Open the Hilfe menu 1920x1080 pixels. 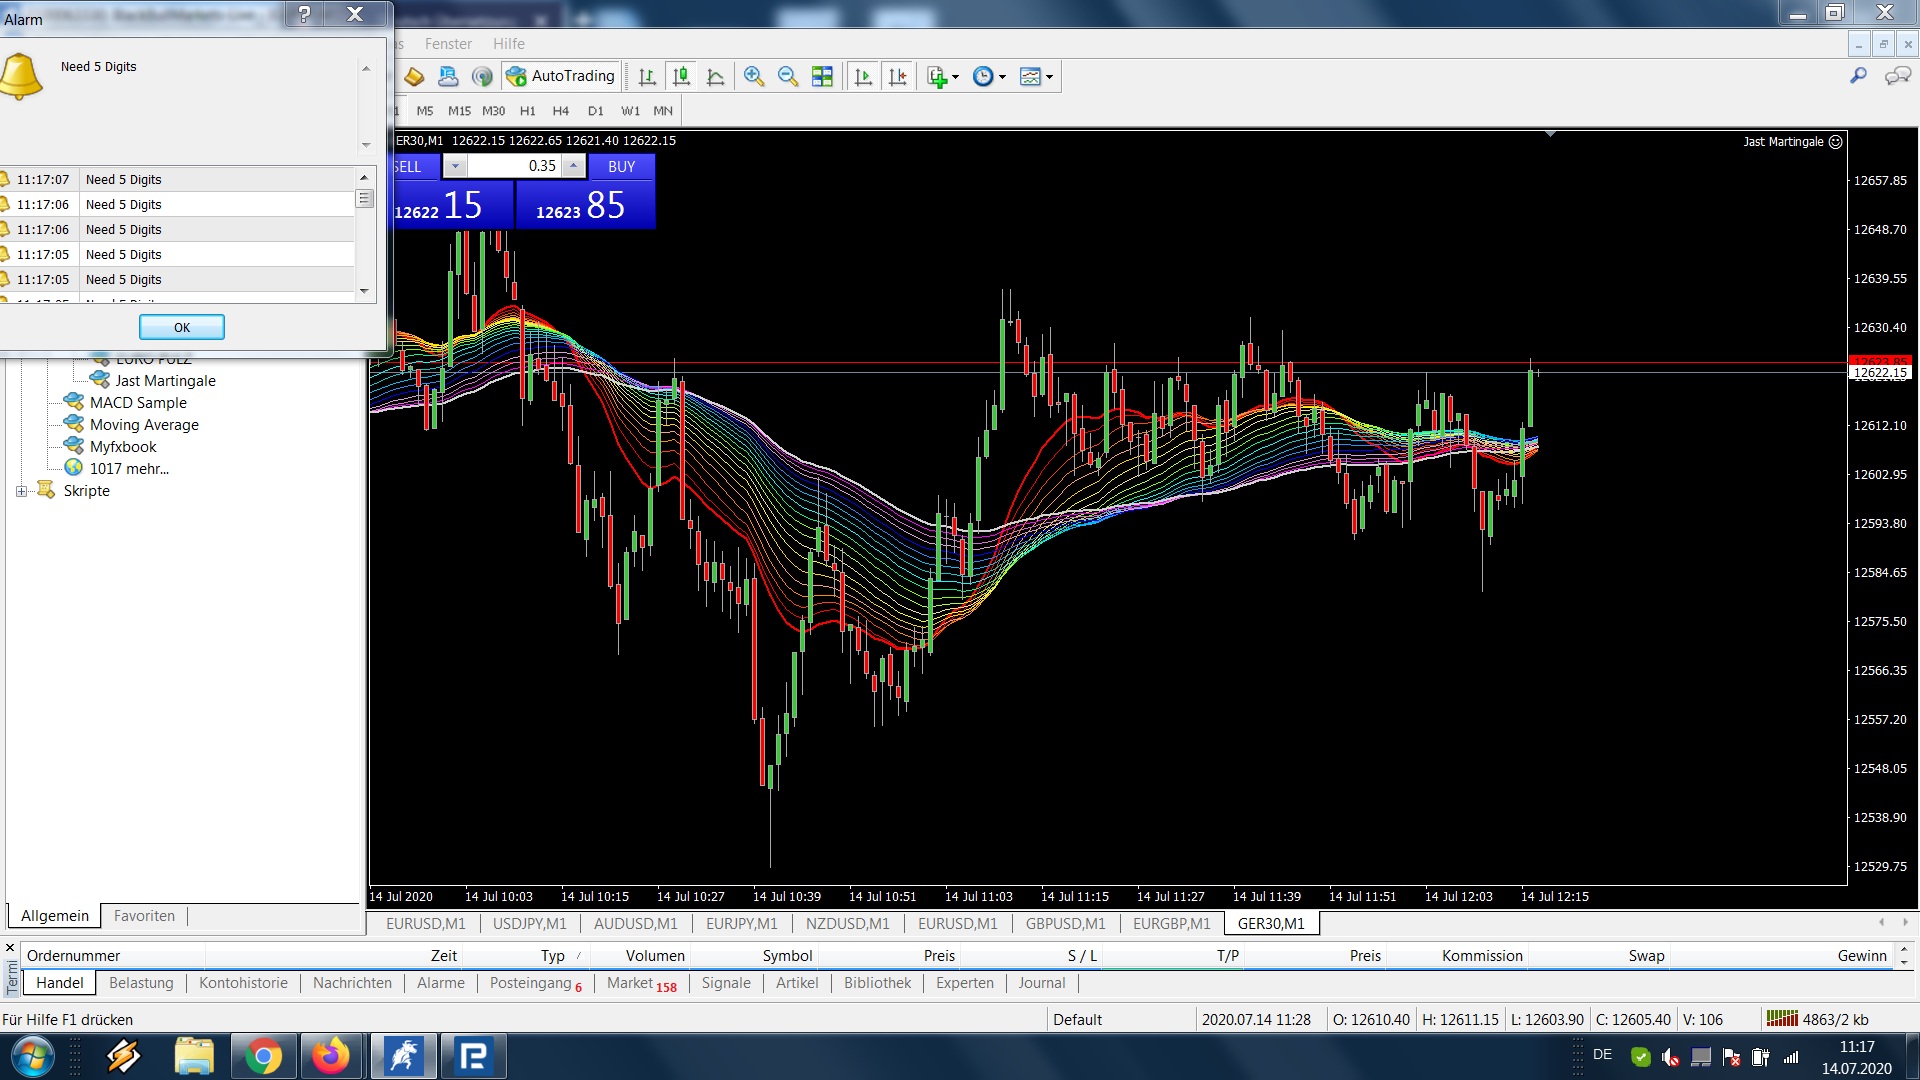508,44
